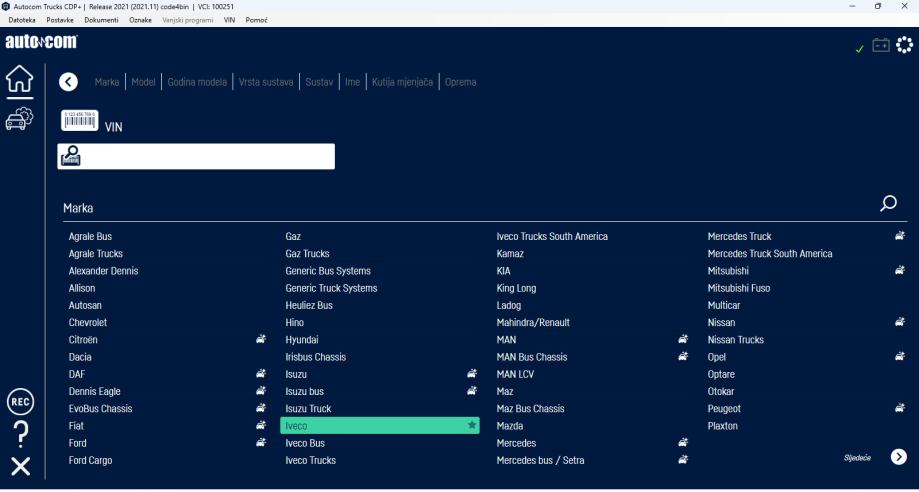This screenshot has height=492, width=919.
Task: Click the car icon beside MAN Bus Chassis
Action: click(x=683, y=356)
